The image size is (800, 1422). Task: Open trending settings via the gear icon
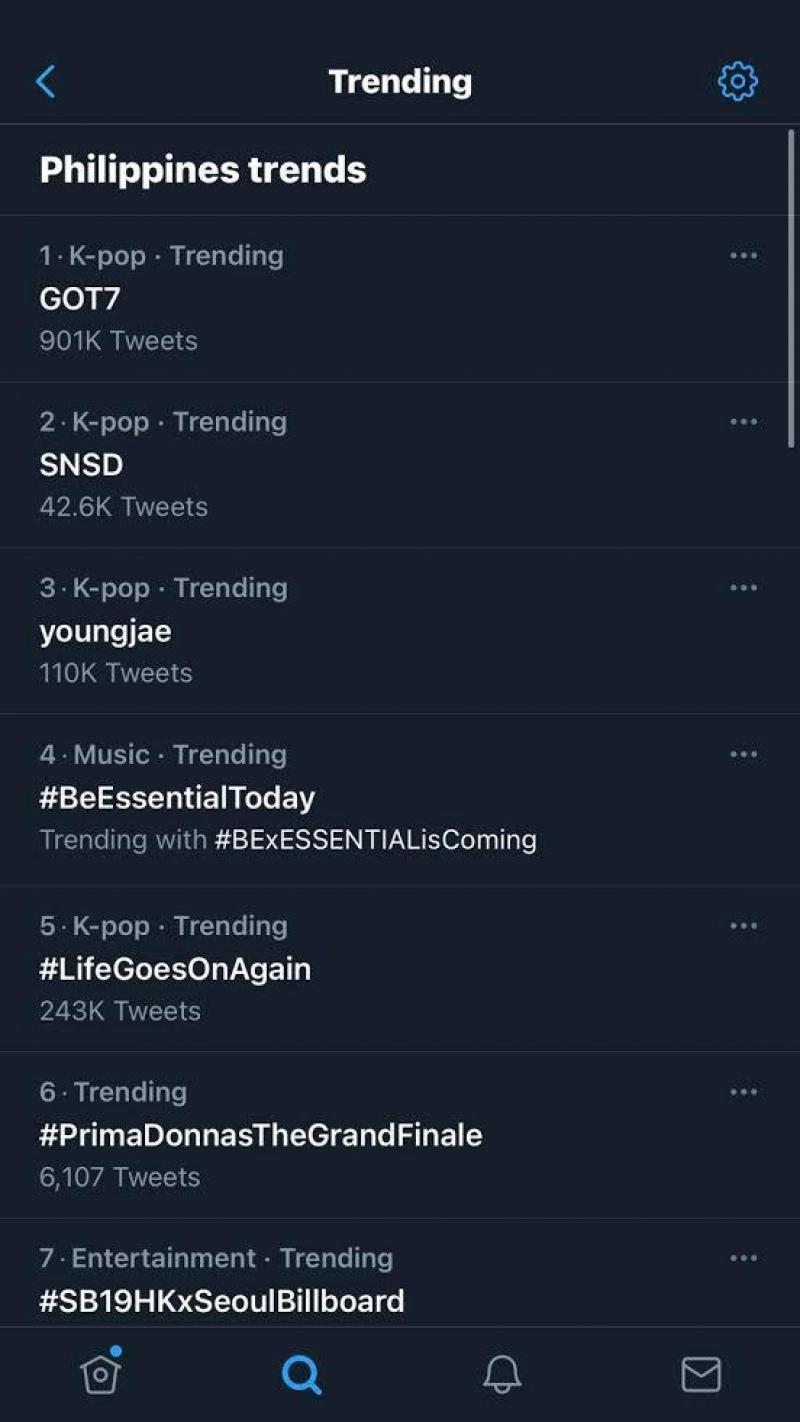coord(737,81)
